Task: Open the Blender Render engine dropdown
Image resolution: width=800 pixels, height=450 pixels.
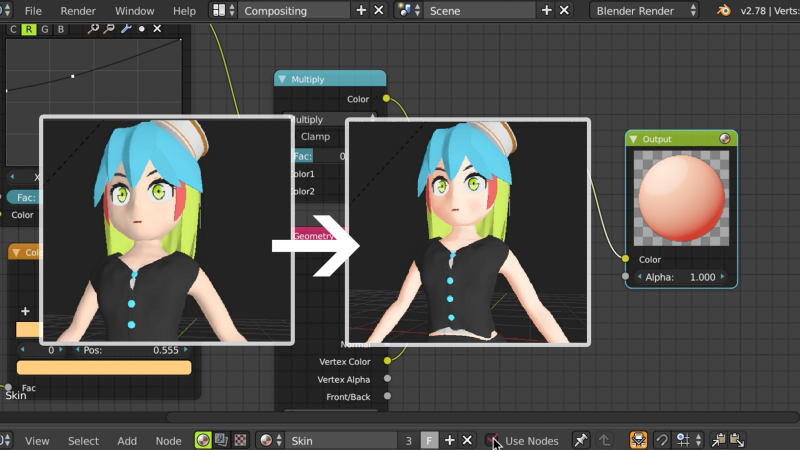Action: coord(644,11)
